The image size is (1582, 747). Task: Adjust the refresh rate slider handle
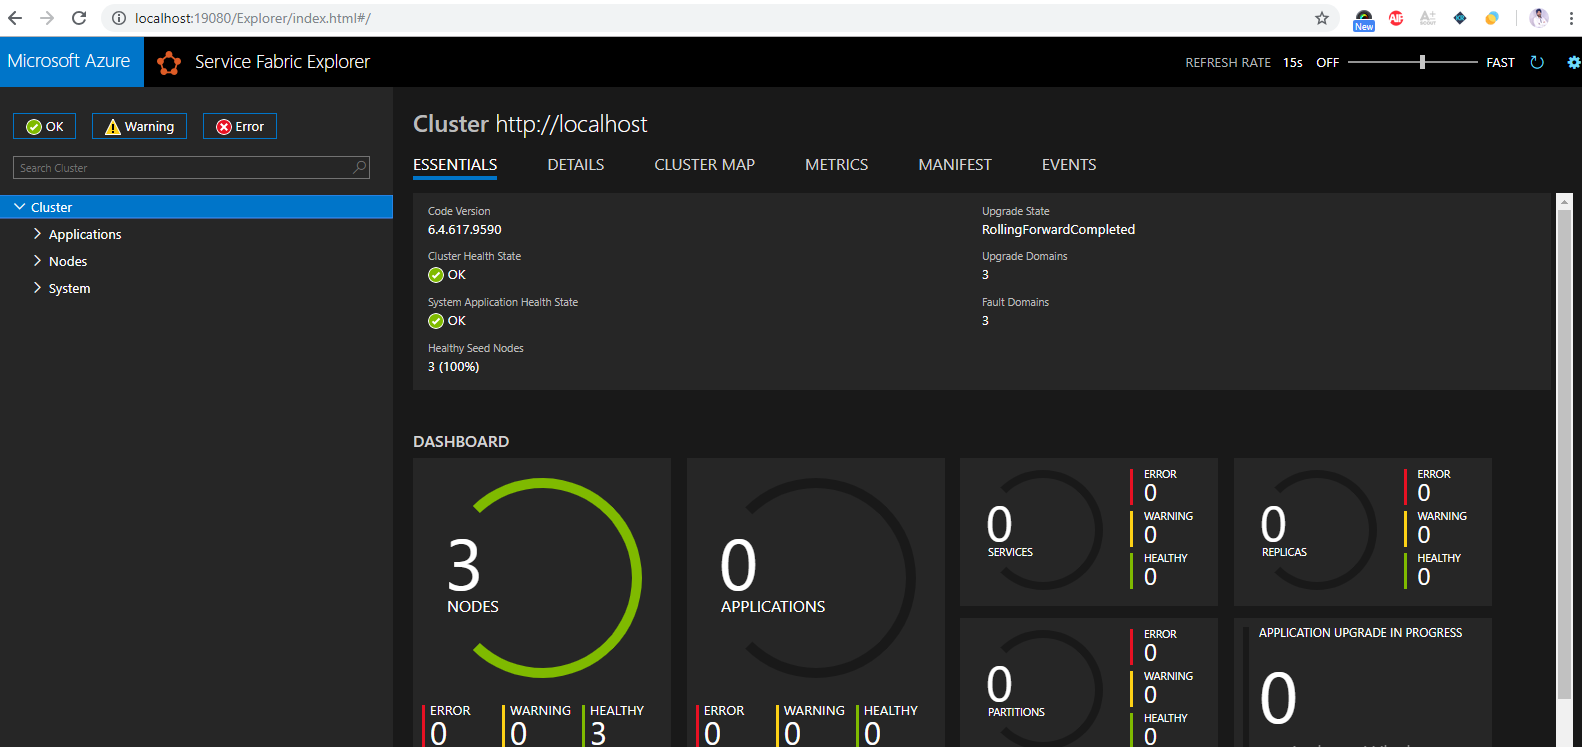(x=1422, y=62)
